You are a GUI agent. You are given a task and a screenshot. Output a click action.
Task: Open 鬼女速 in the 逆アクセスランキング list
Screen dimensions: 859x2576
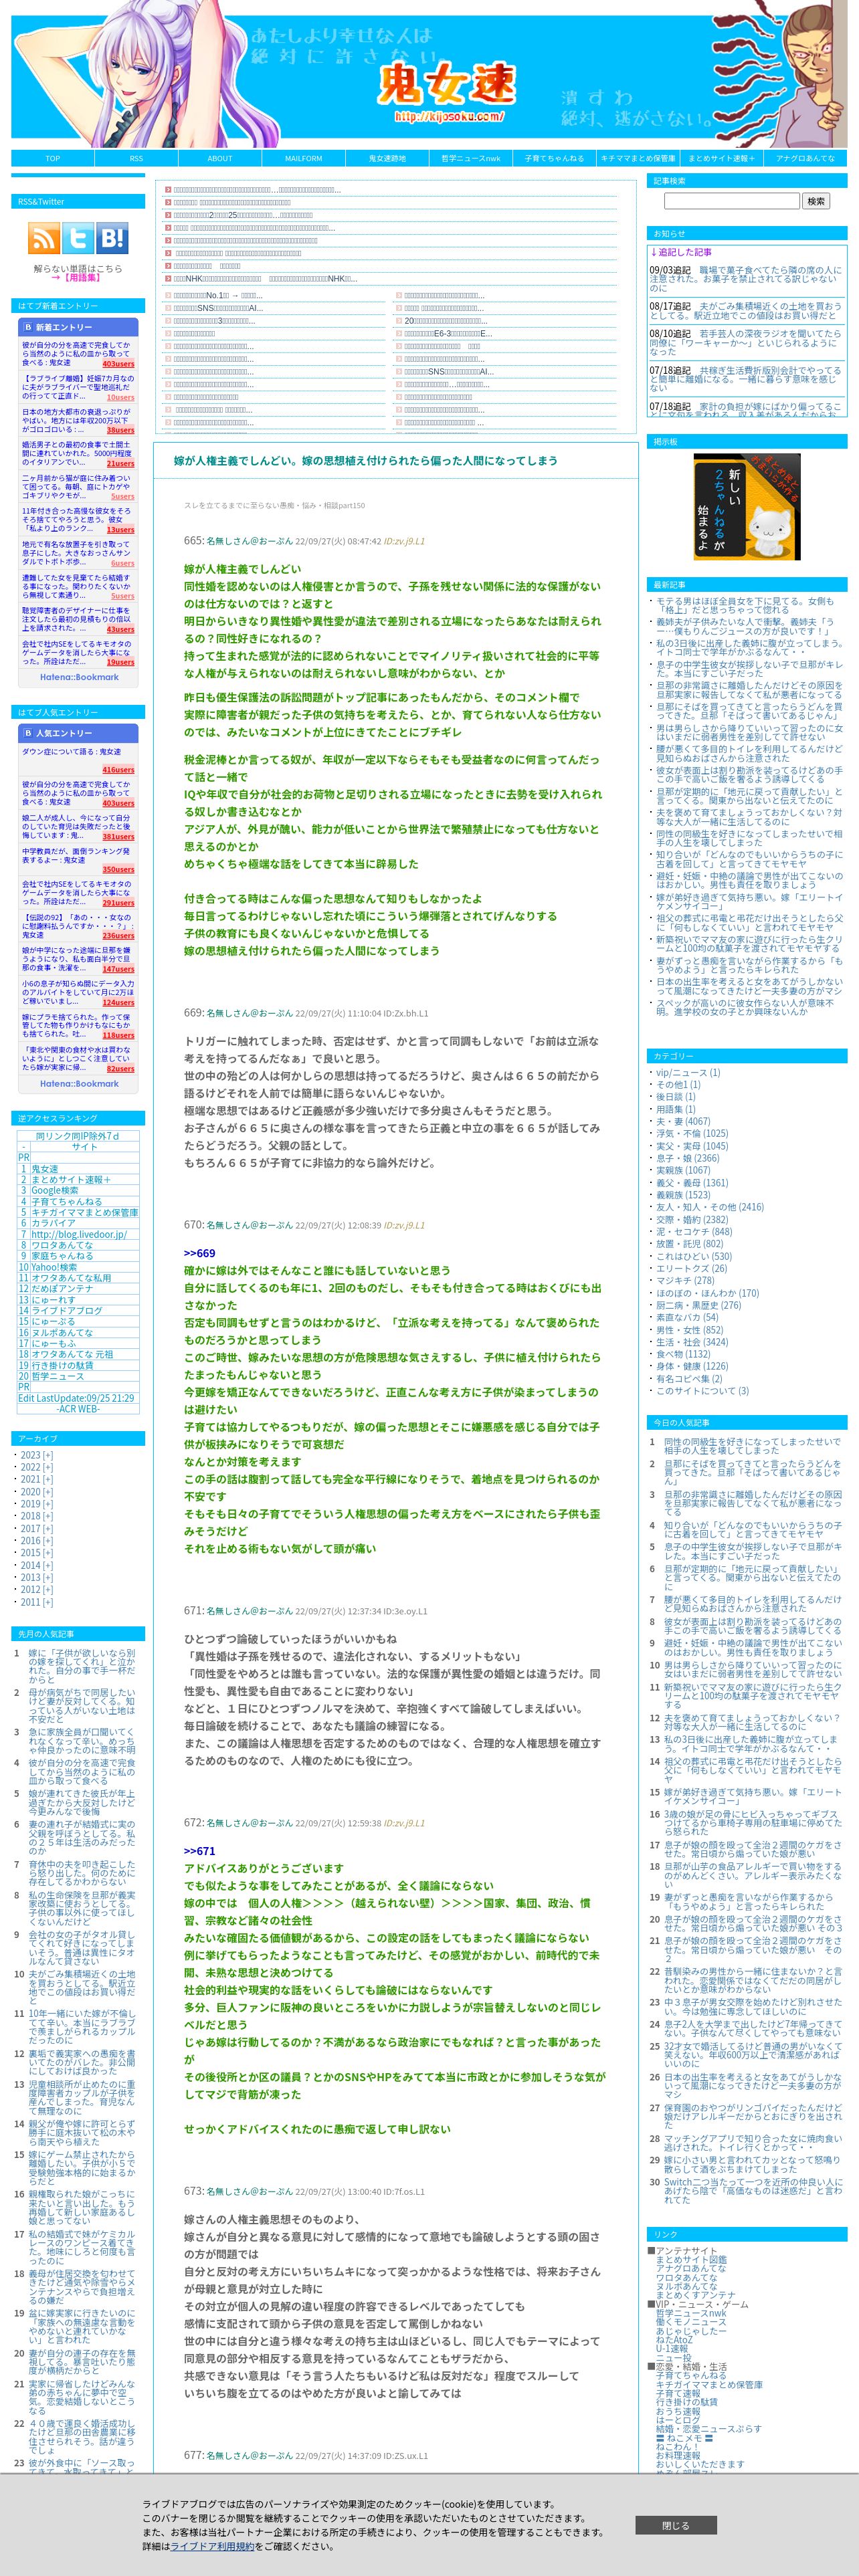tap(44, 1168)
